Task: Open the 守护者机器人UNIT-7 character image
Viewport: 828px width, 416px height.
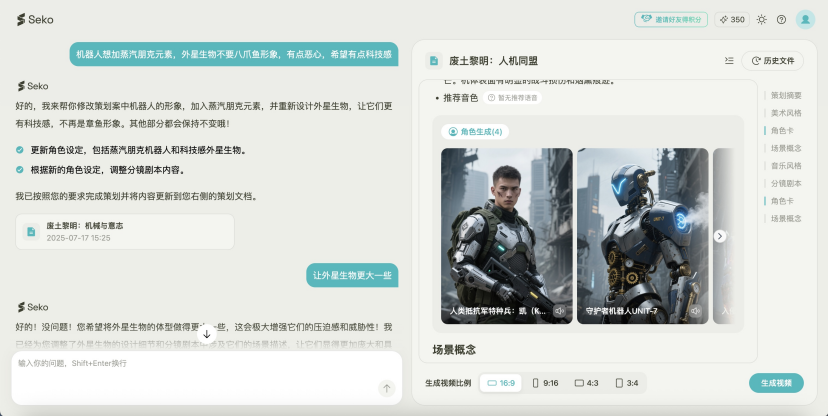Action: [642, 235]
